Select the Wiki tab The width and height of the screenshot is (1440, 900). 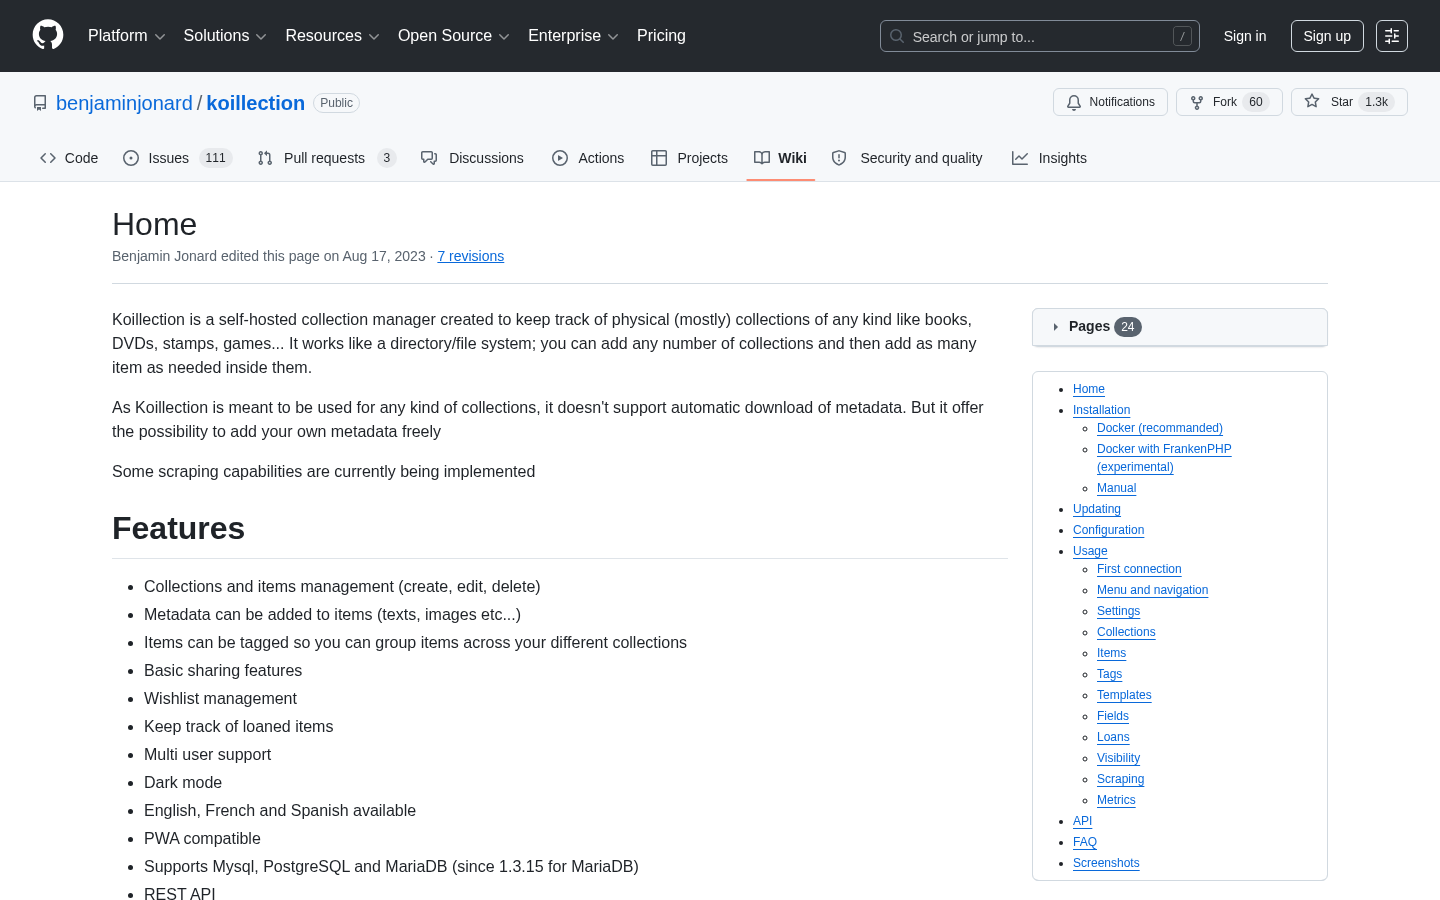pyautogui.click(x=781, y=158)
